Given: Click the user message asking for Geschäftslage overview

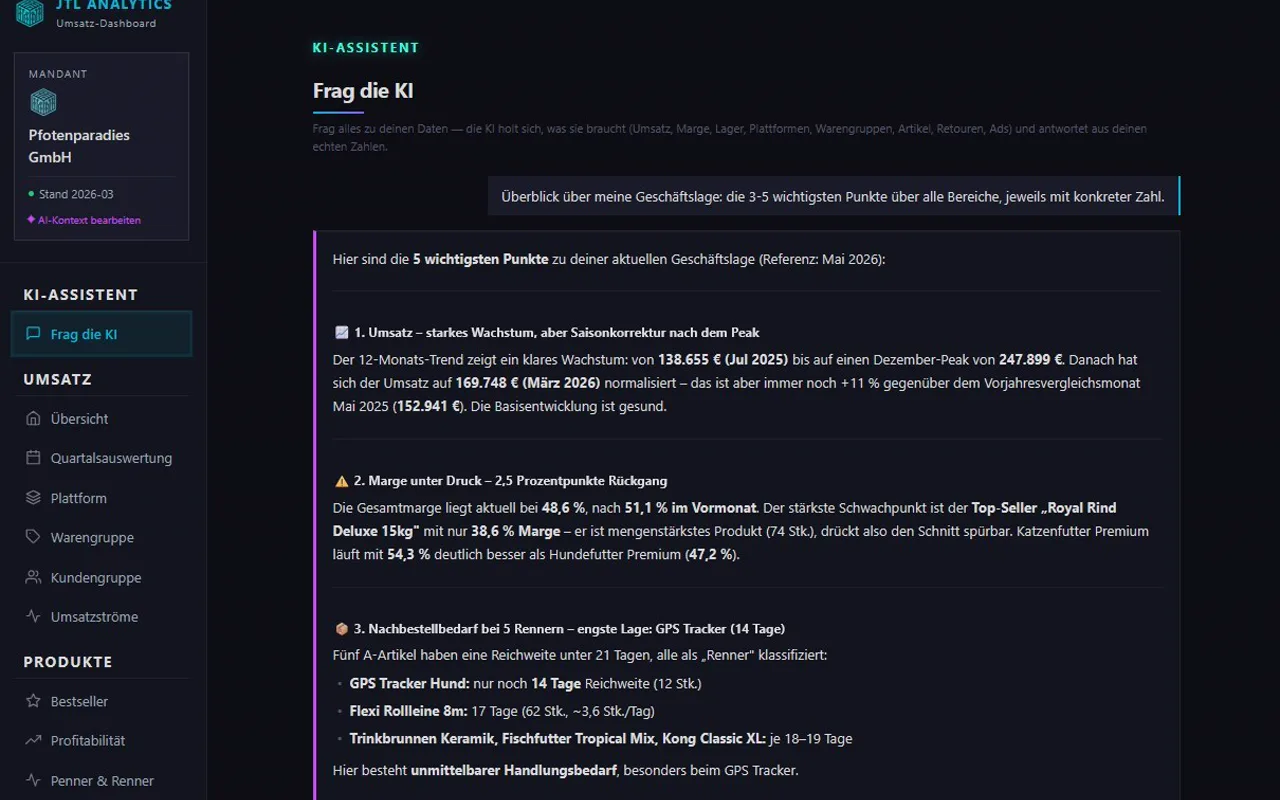Looking at the screenshot, I should point(833,196).
